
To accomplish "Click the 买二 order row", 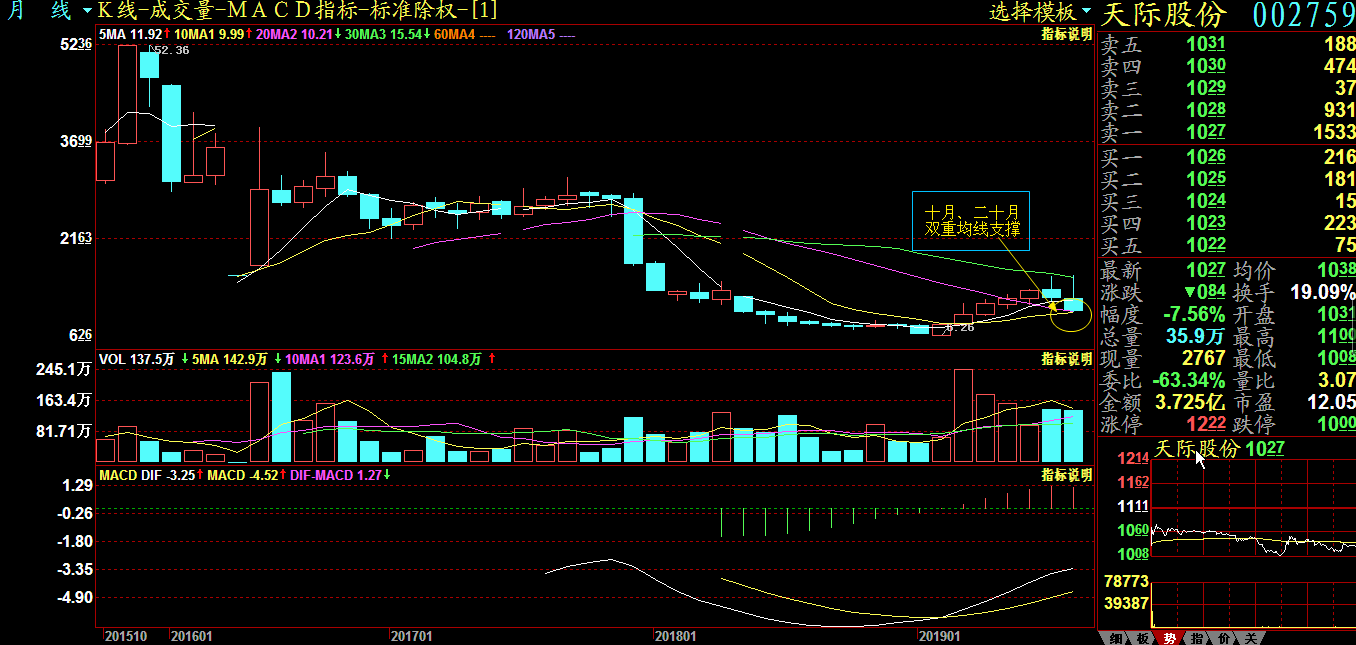I will pos(1228,179).
